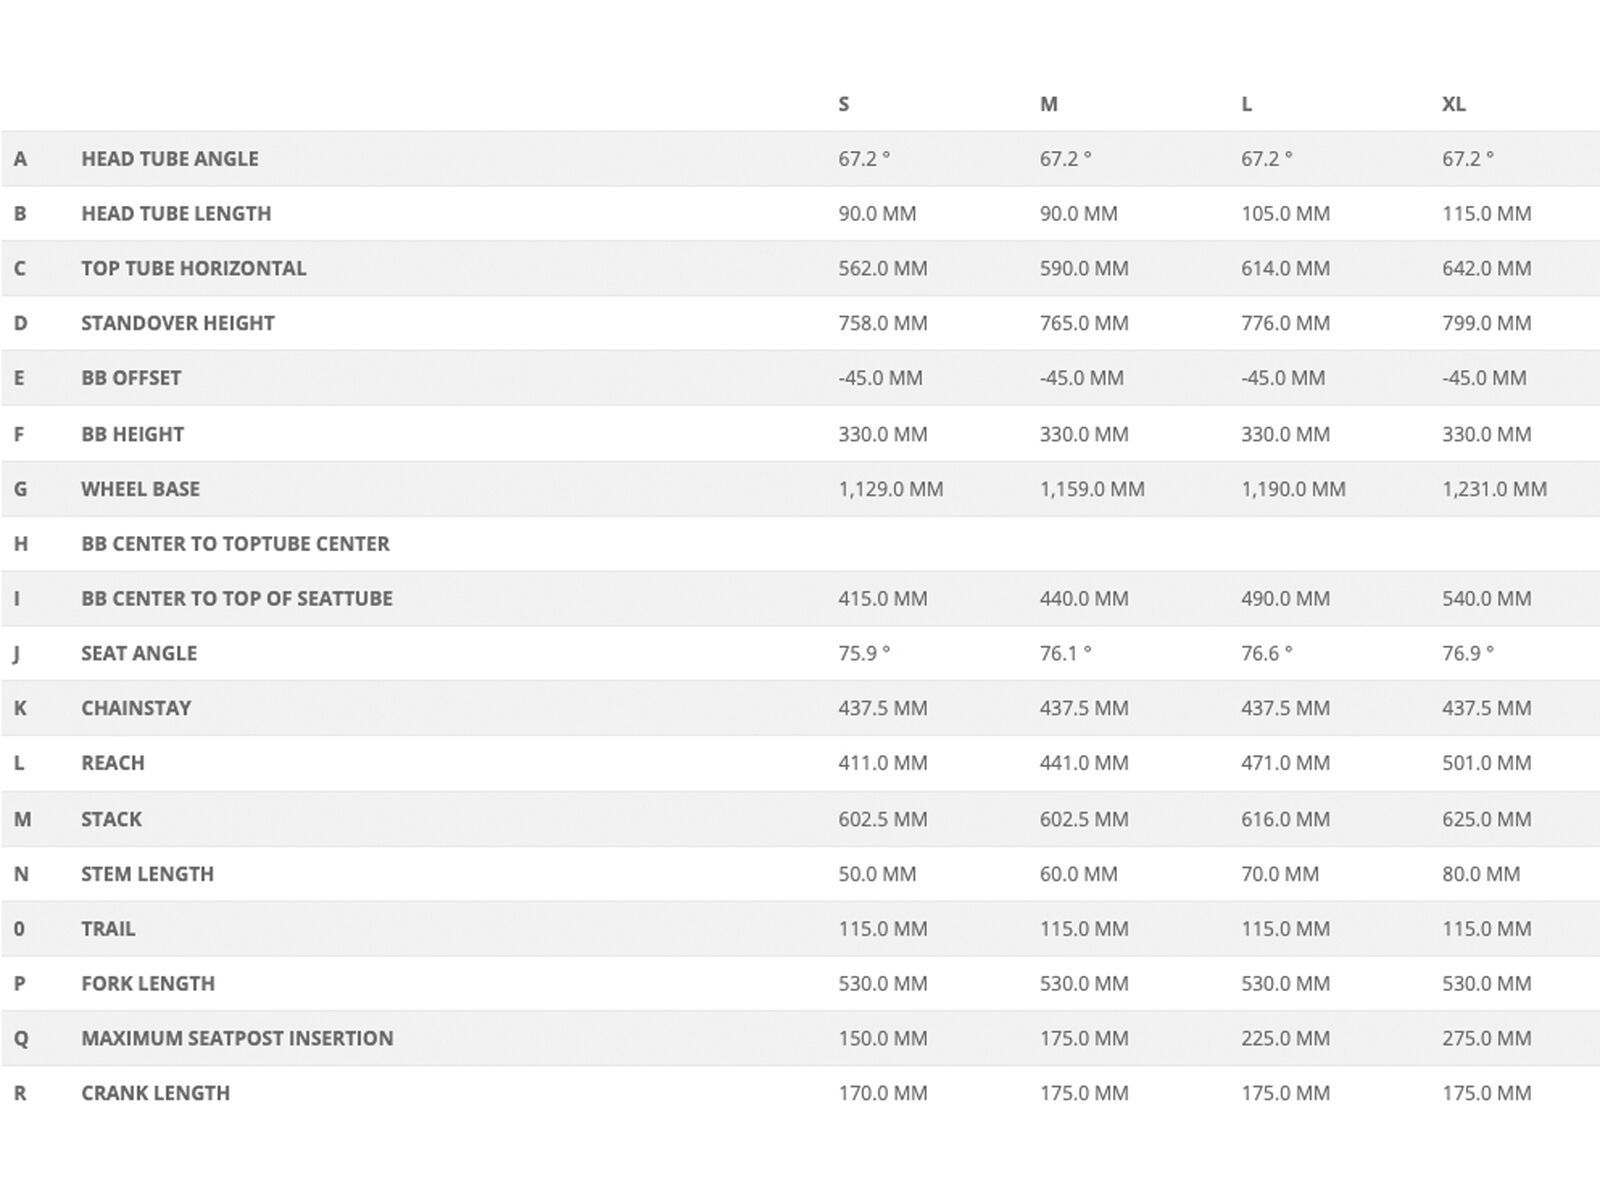Click the HEAD TUBE ANGLE row label

[x=169, y=159]
